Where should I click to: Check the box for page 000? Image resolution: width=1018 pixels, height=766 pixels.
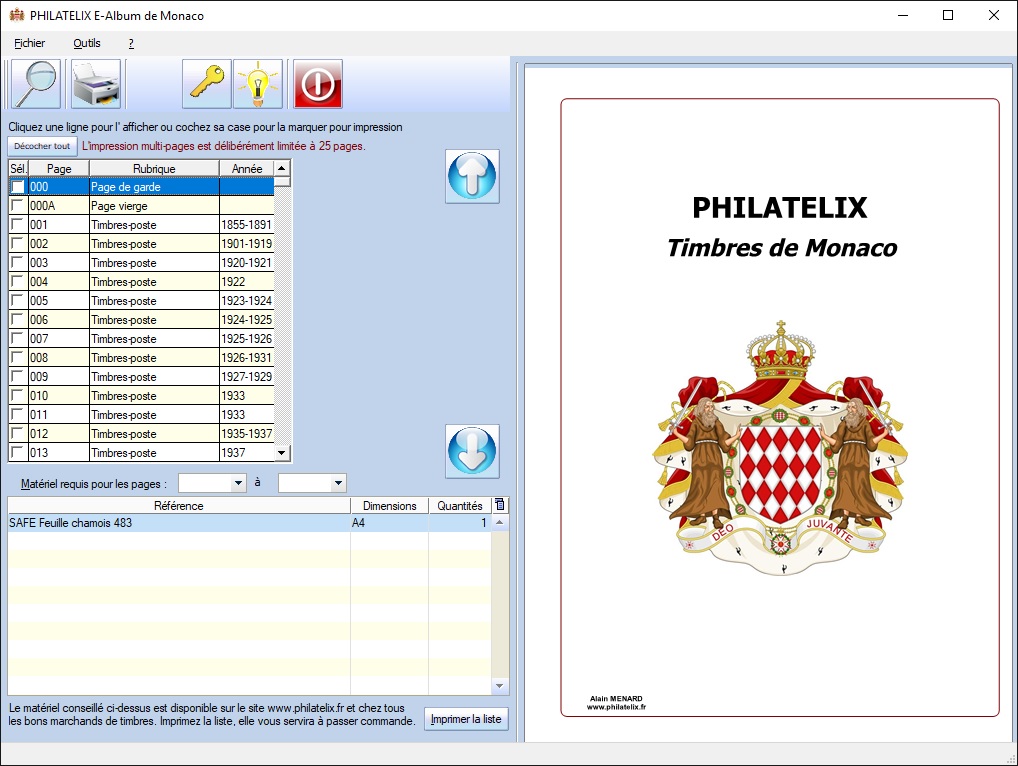pos(18,187)
